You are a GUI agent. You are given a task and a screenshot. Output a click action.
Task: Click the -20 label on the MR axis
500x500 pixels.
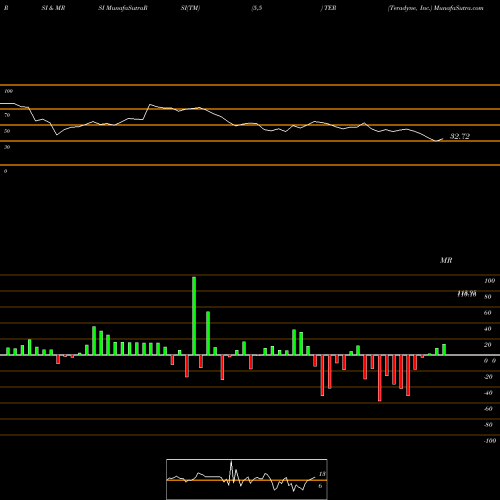click(x=488, y=377)
